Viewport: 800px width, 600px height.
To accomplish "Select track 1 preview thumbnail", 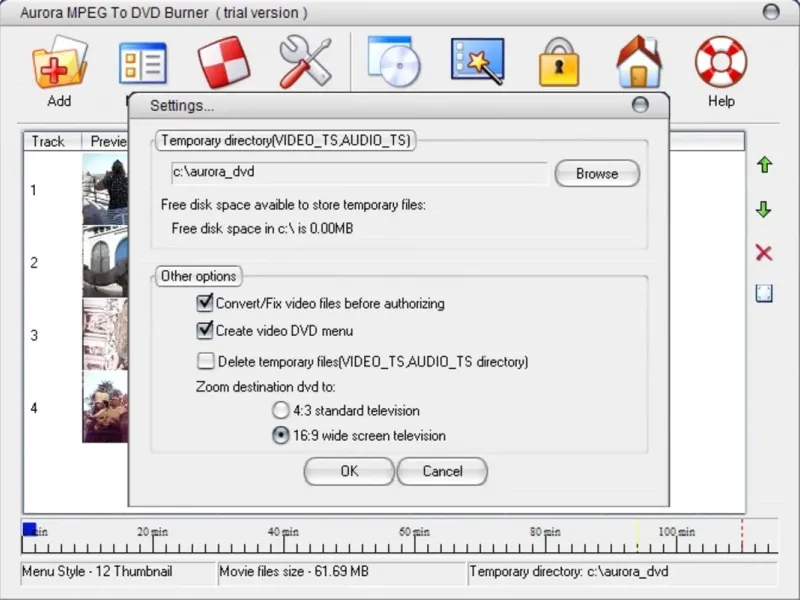I will (105, 189).
